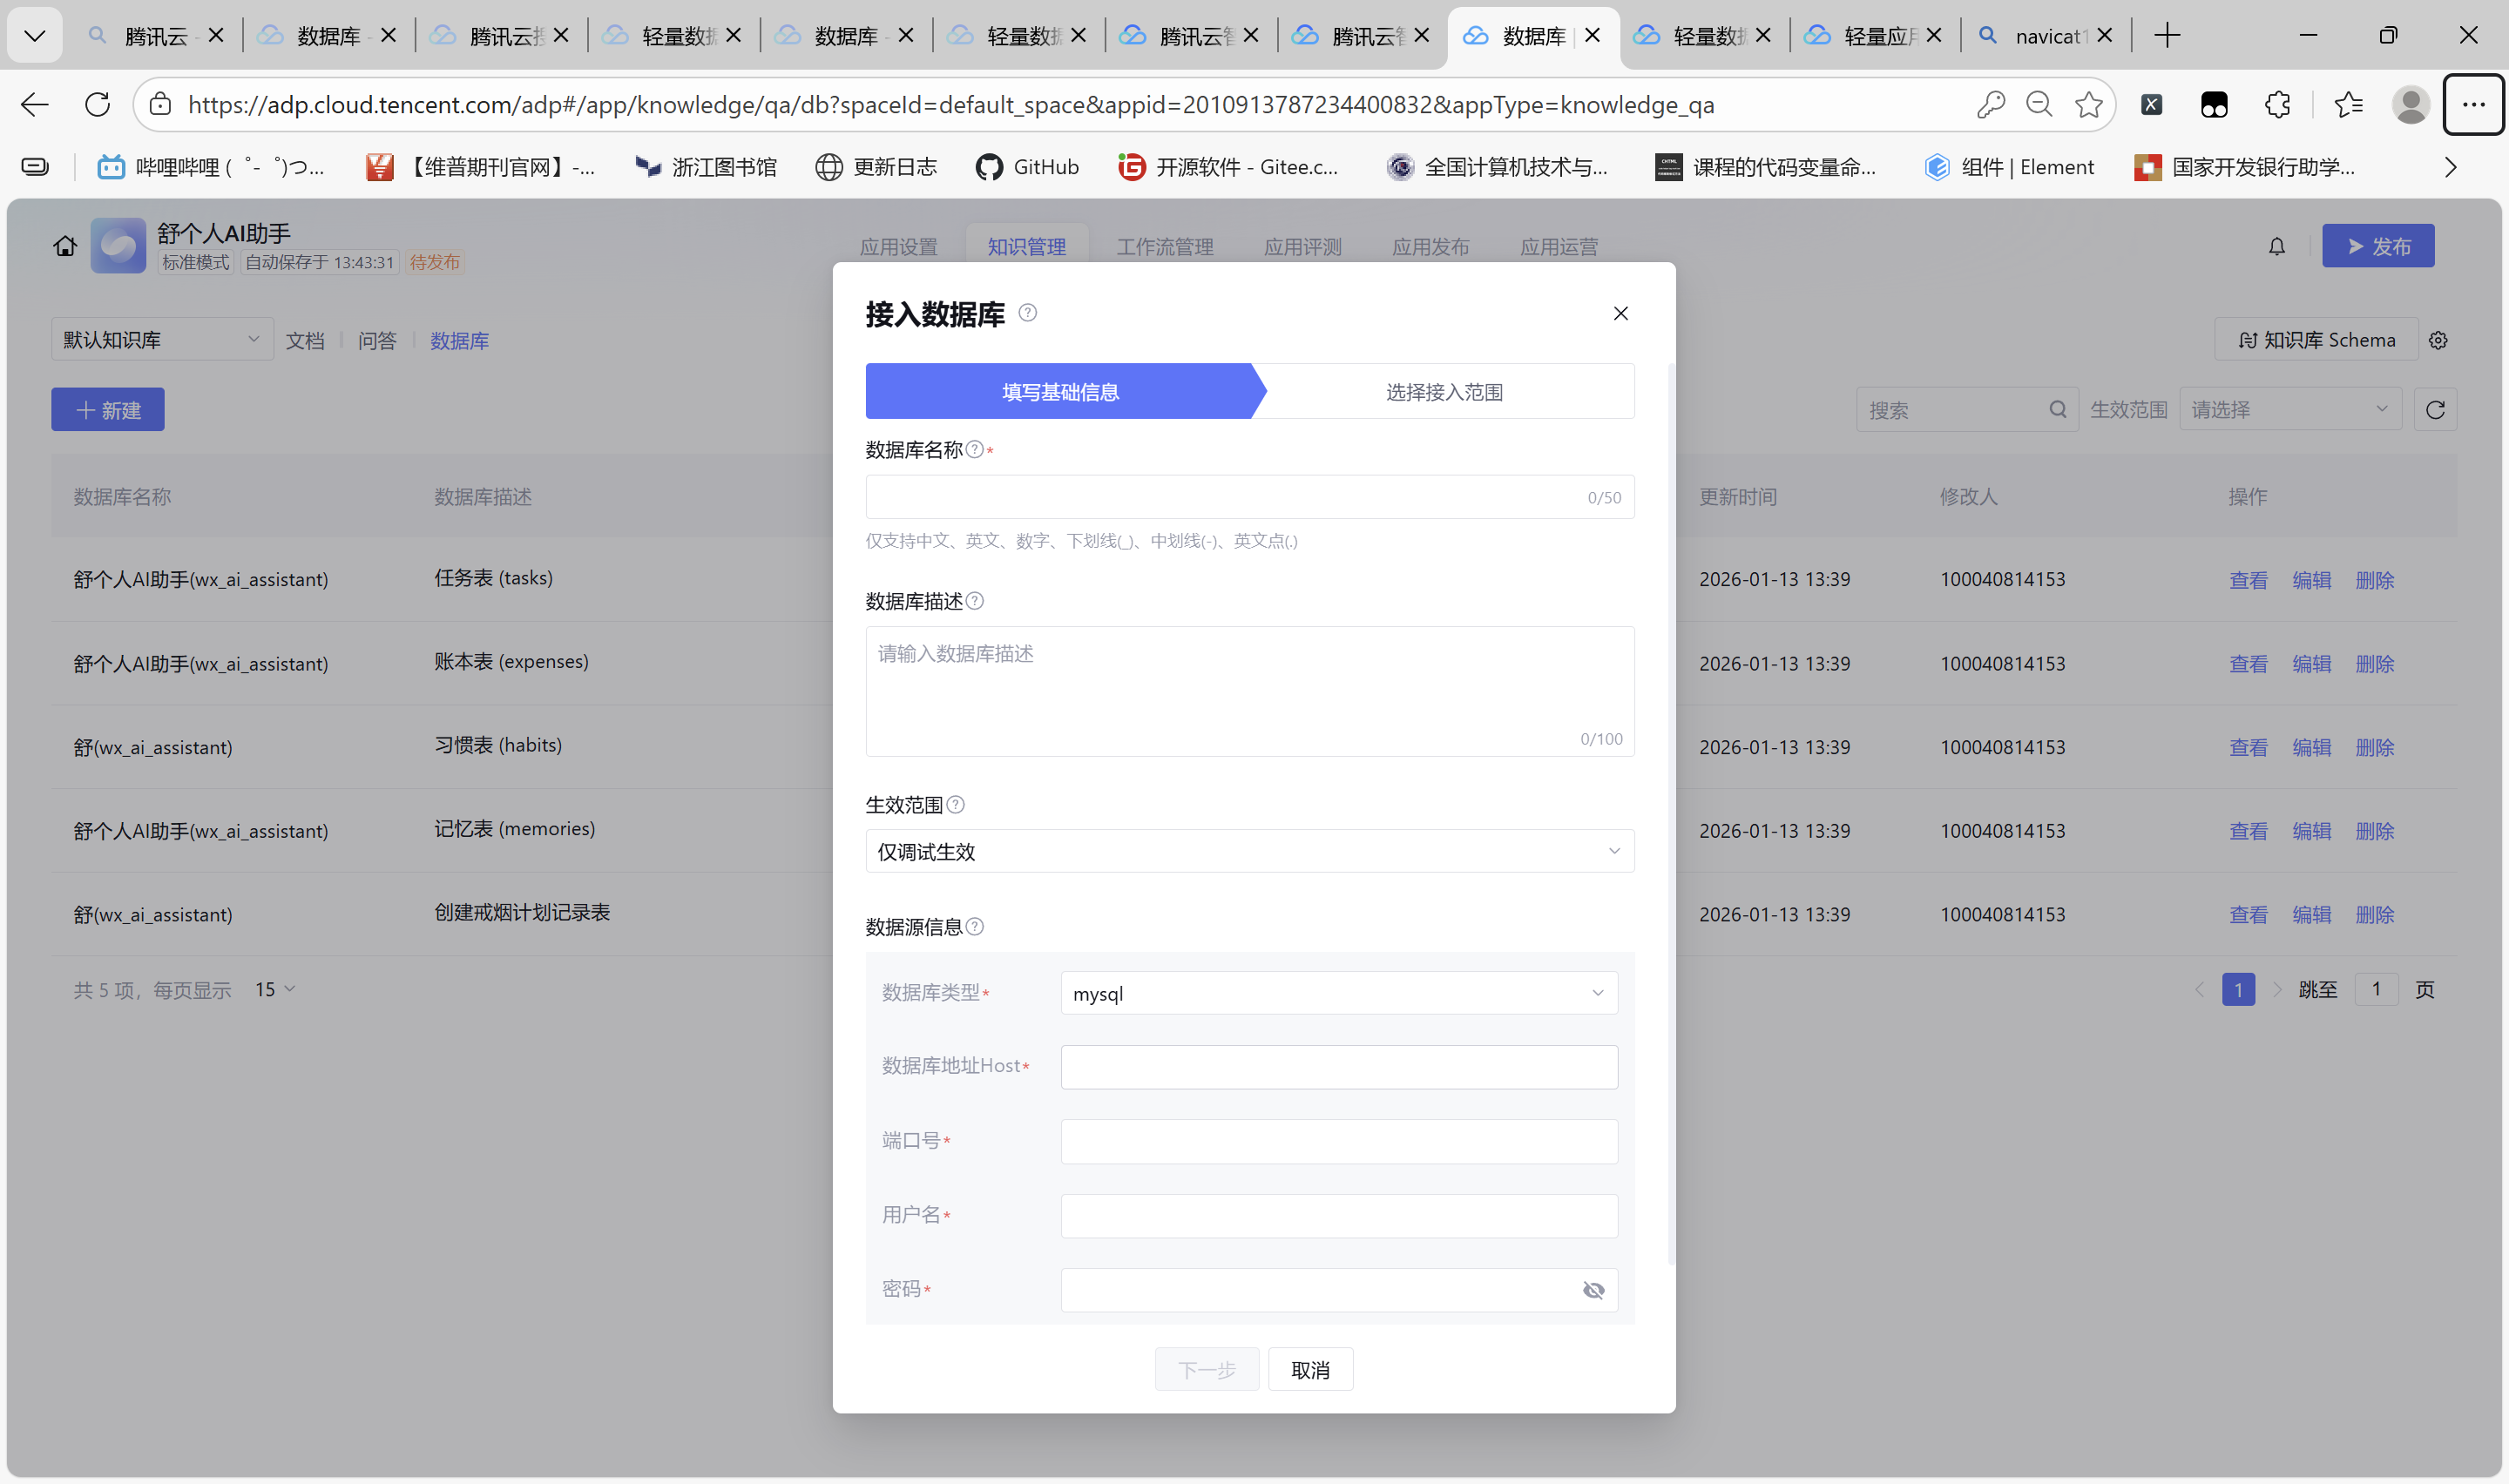Open the page size 15 dropdown
This screenshot has width=2509, height=1484.
[x=274, y=989]
